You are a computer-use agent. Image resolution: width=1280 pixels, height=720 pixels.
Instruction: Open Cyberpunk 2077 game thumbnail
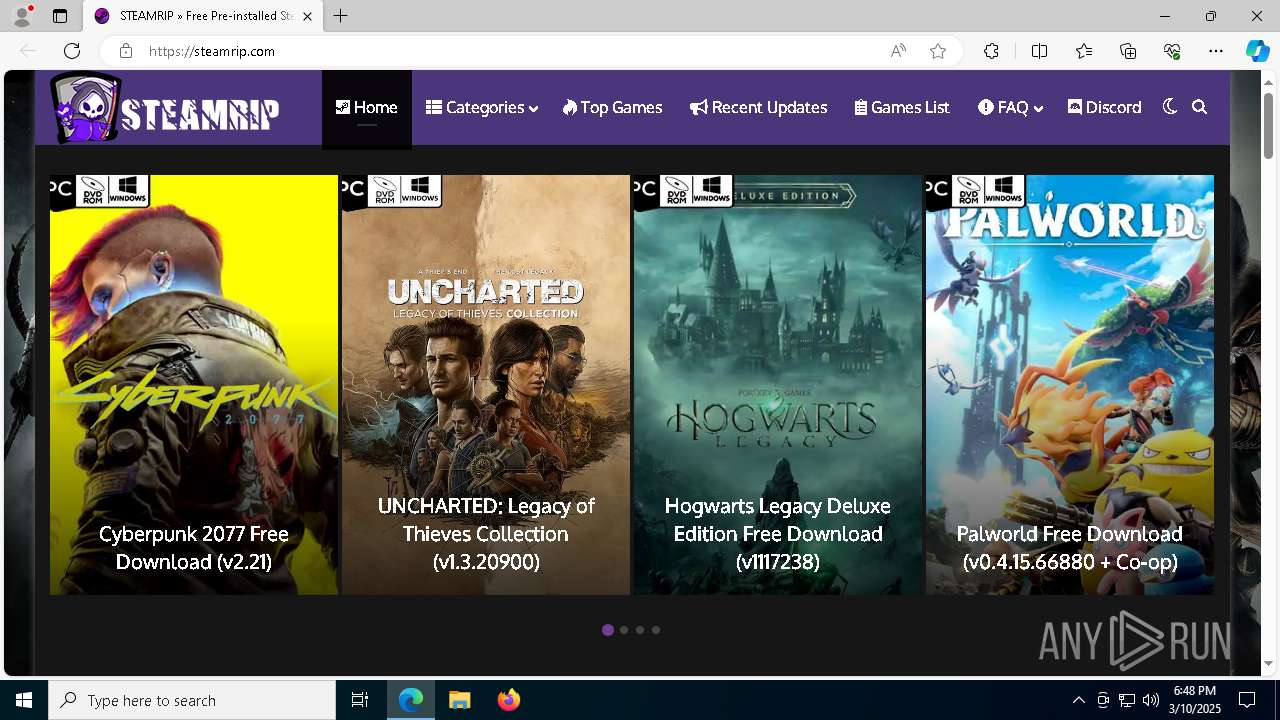[194, 385]
